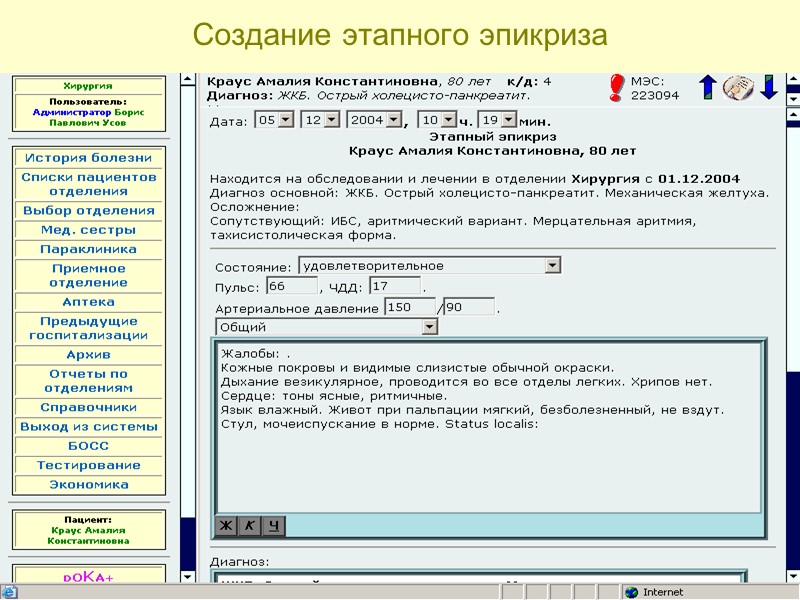
Task: Click patient name in Пациент sidebar box
Action: click(x=88, y=536)
